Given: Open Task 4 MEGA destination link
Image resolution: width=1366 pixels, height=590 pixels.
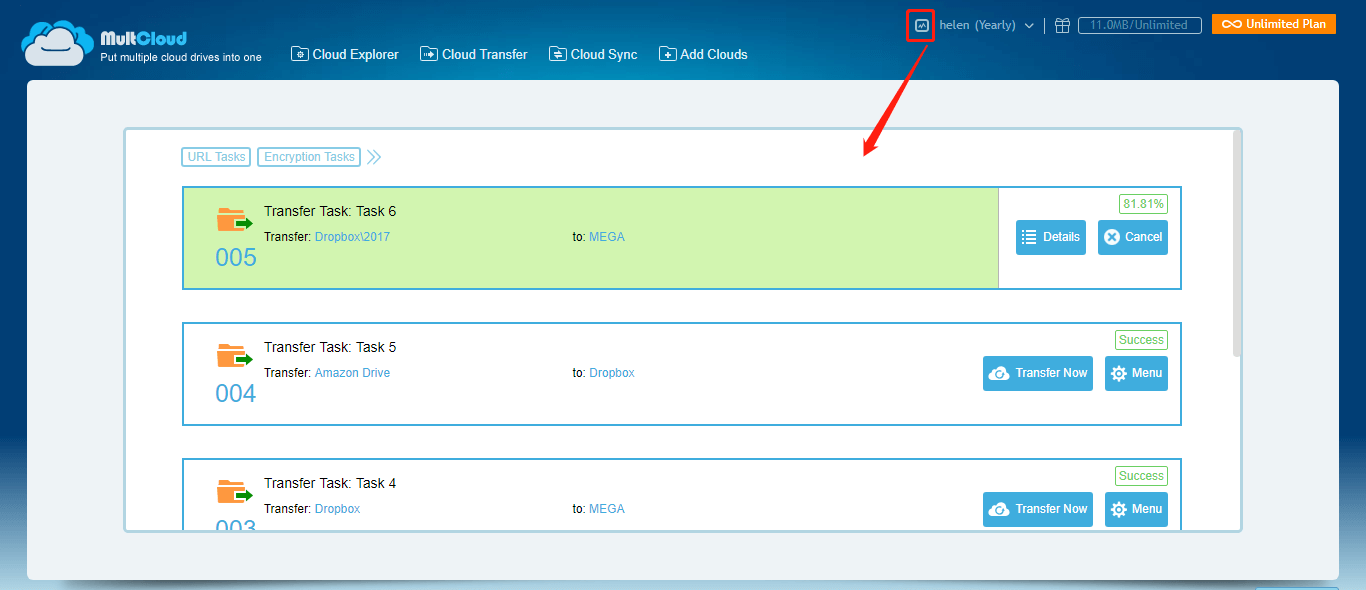Looking at the screenshot, I should 607,509.
